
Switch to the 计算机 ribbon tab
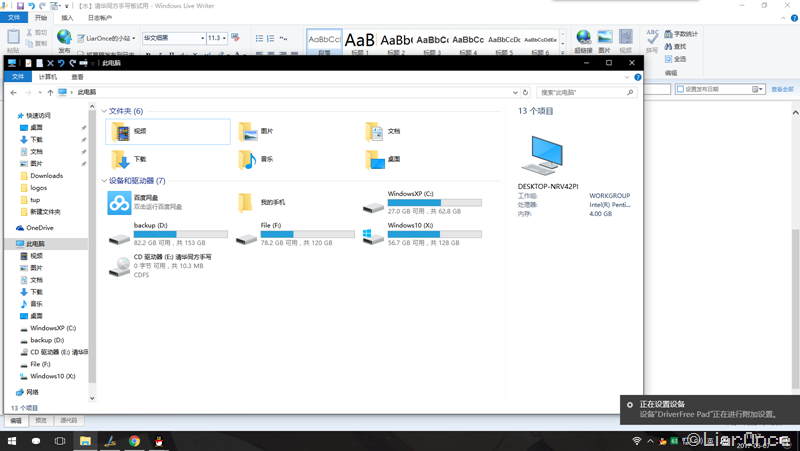tap(47, 77)
